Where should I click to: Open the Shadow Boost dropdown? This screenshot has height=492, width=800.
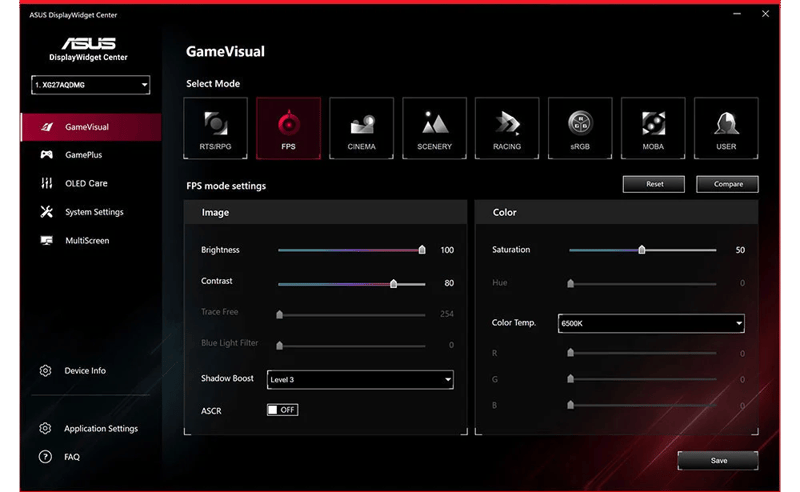pos(360,380)
